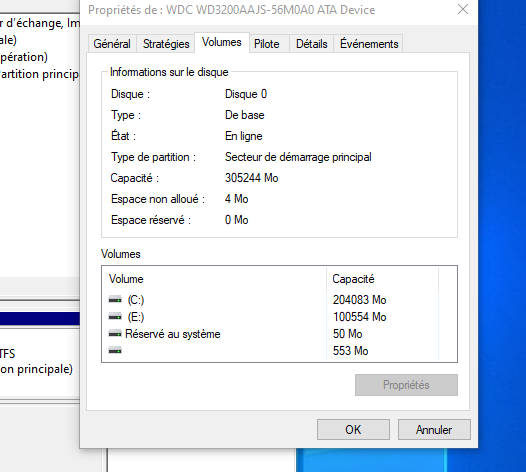The height and width of the screenshot is (472, 526).
Task: Select the drive icon for volume (C:)
Action: click(115, 300)
